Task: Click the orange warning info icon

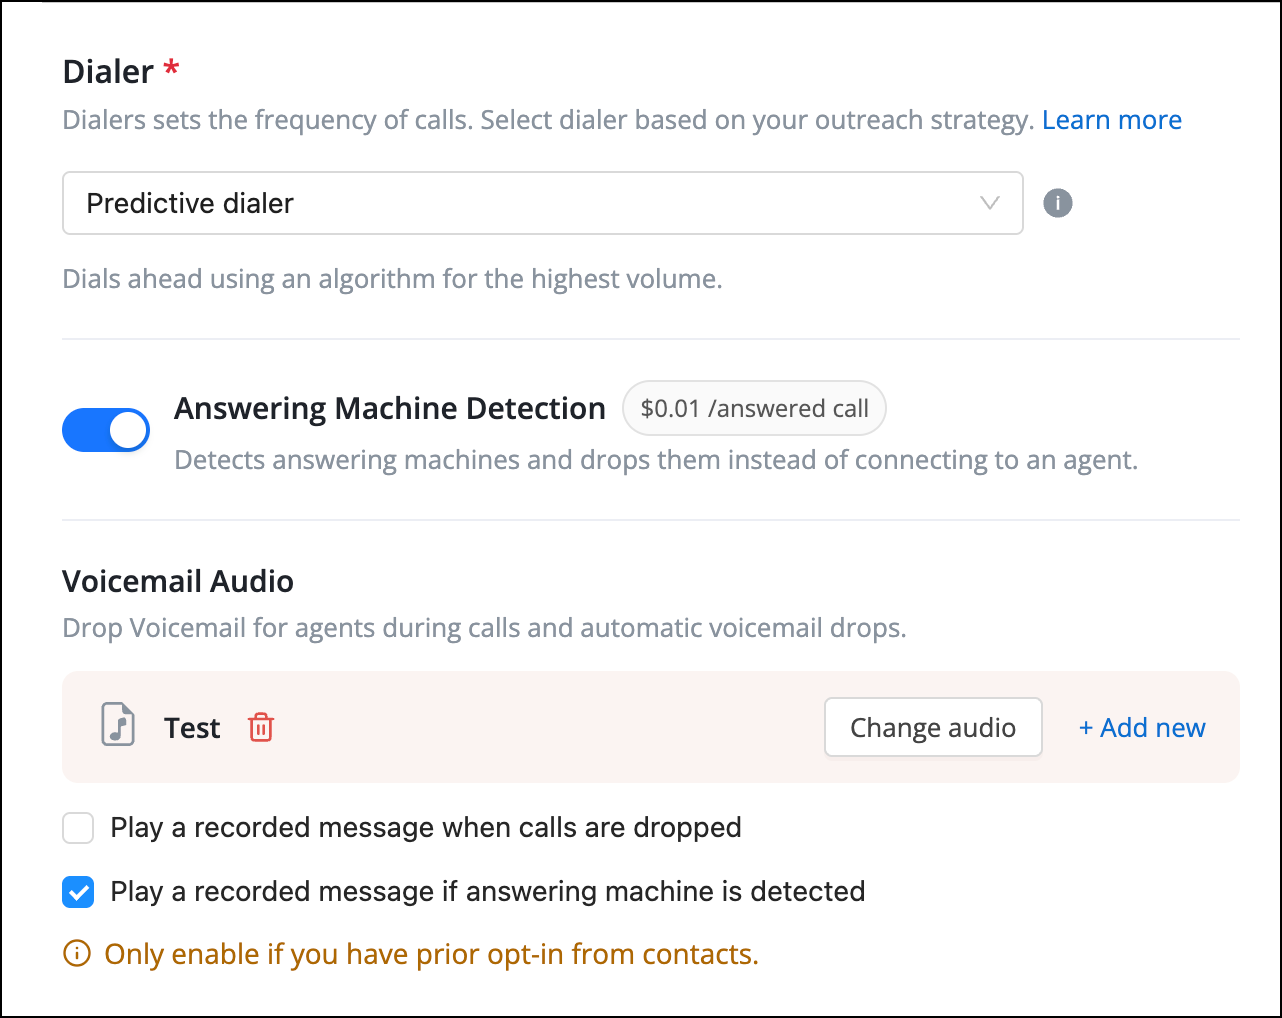Action: 77,954
